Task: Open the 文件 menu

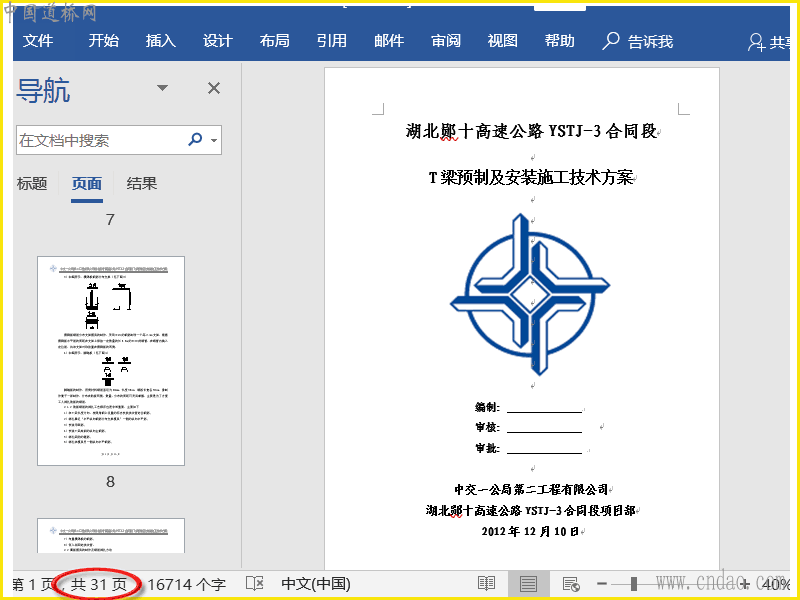Action: click(38, 41)
